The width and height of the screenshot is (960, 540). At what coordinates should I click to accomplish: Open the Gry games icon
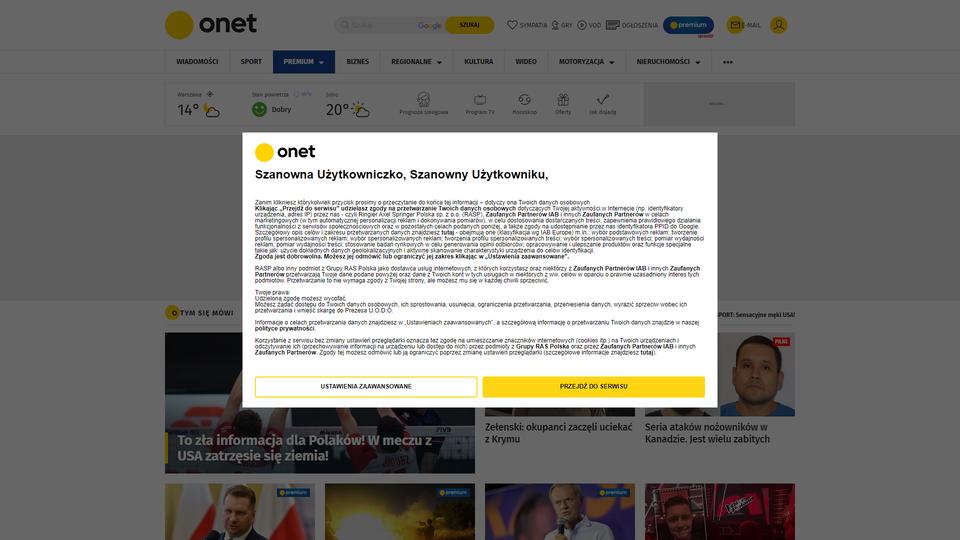coord(555,25)
